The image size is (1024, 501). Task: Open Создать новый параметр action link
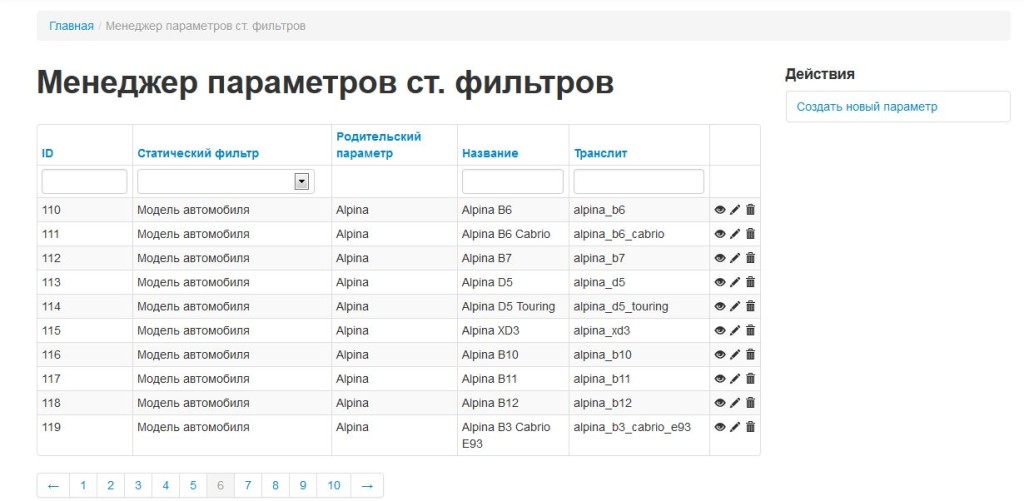[867, 106]
